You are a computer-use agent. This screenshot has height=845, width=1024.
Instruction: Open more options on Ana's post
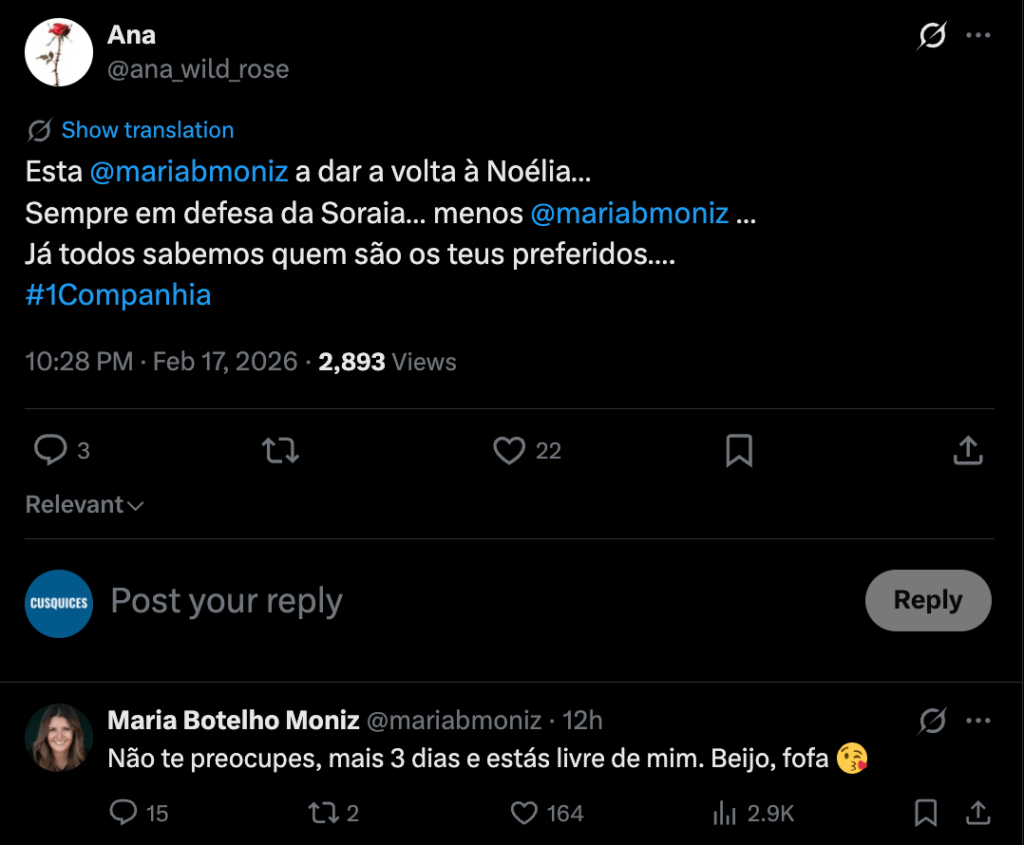tap(978, 37)
